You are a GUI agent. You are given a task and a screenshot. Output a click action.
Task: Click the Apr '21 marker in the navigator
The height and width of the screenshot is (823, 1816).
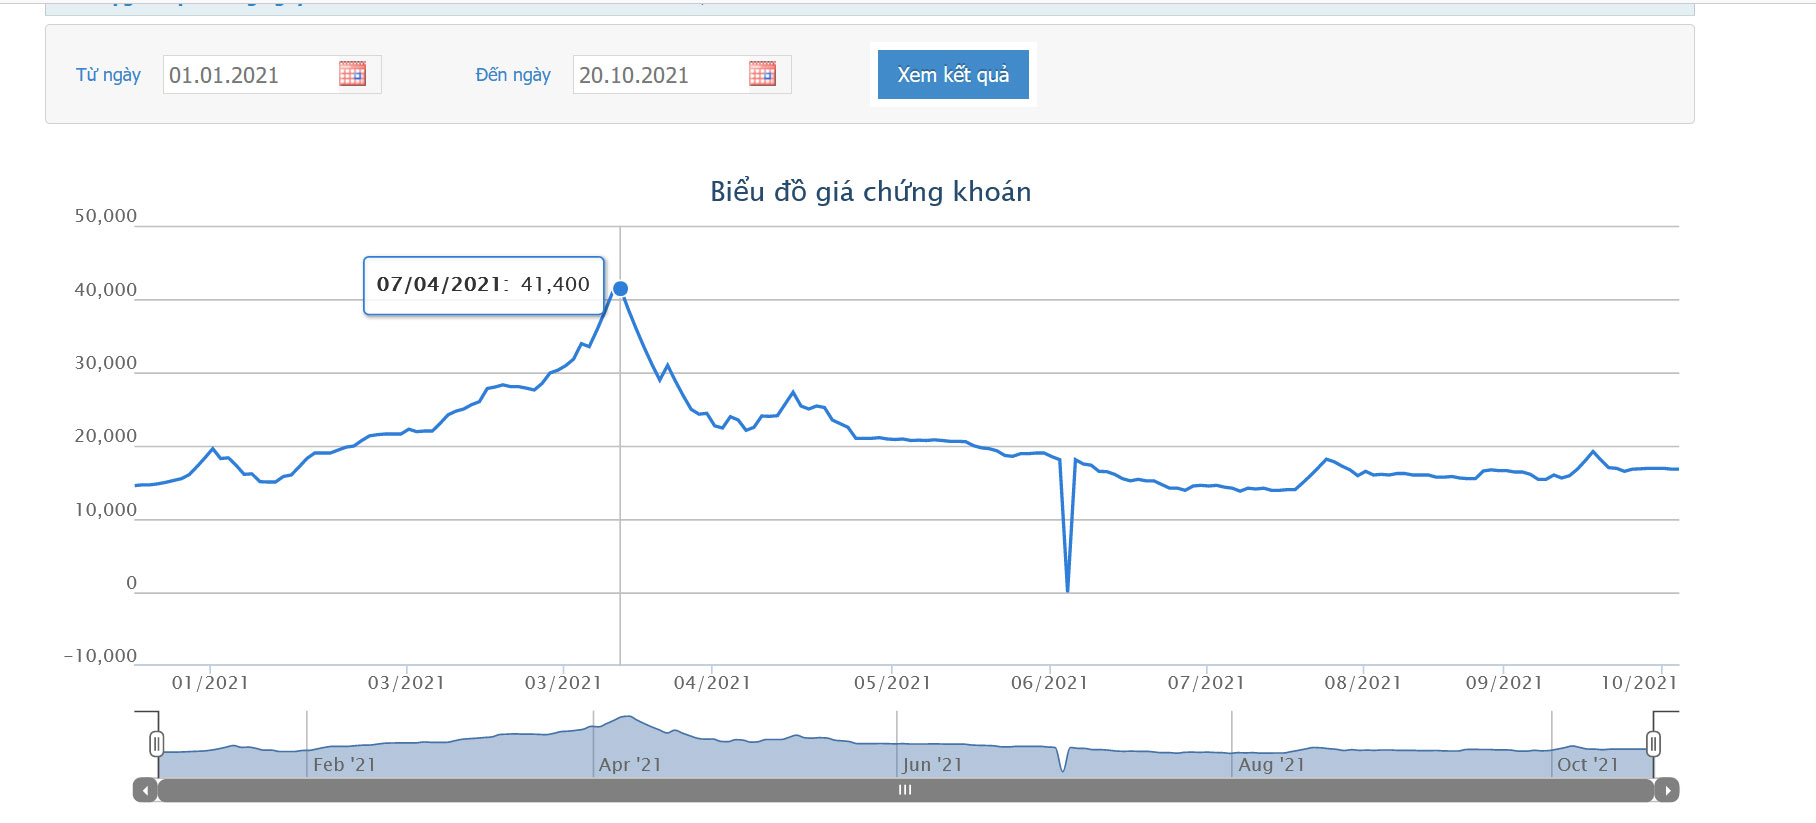[x=630, y=764]
